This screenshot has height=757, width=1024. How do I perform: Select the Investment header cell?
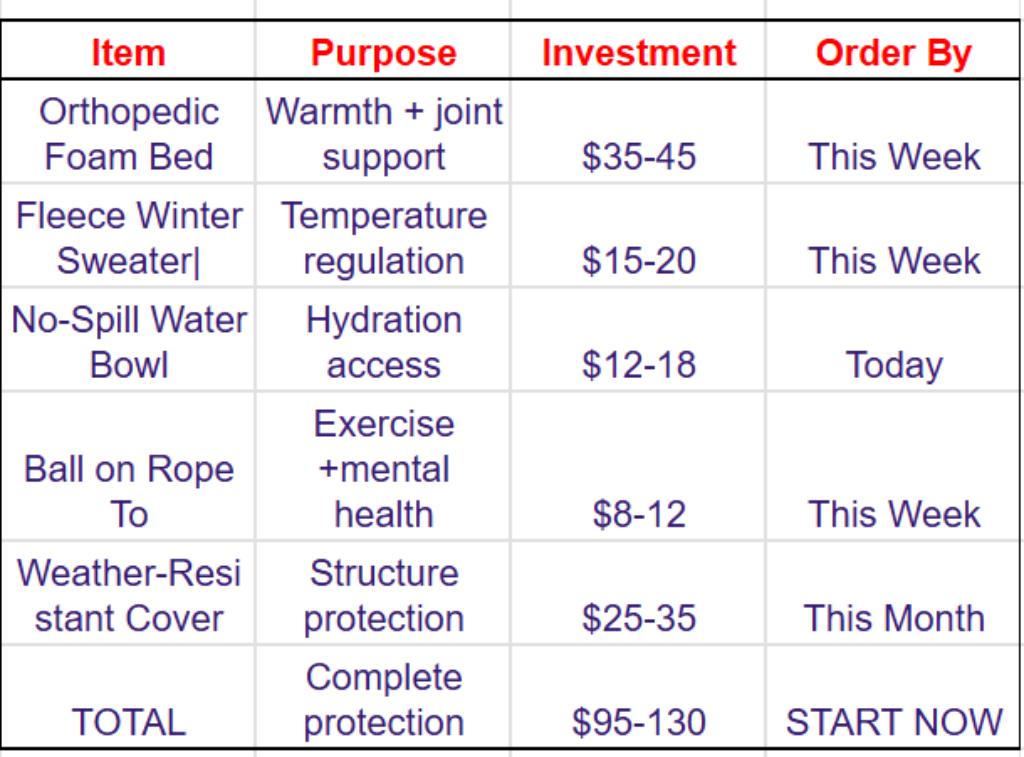coord(638,51)
